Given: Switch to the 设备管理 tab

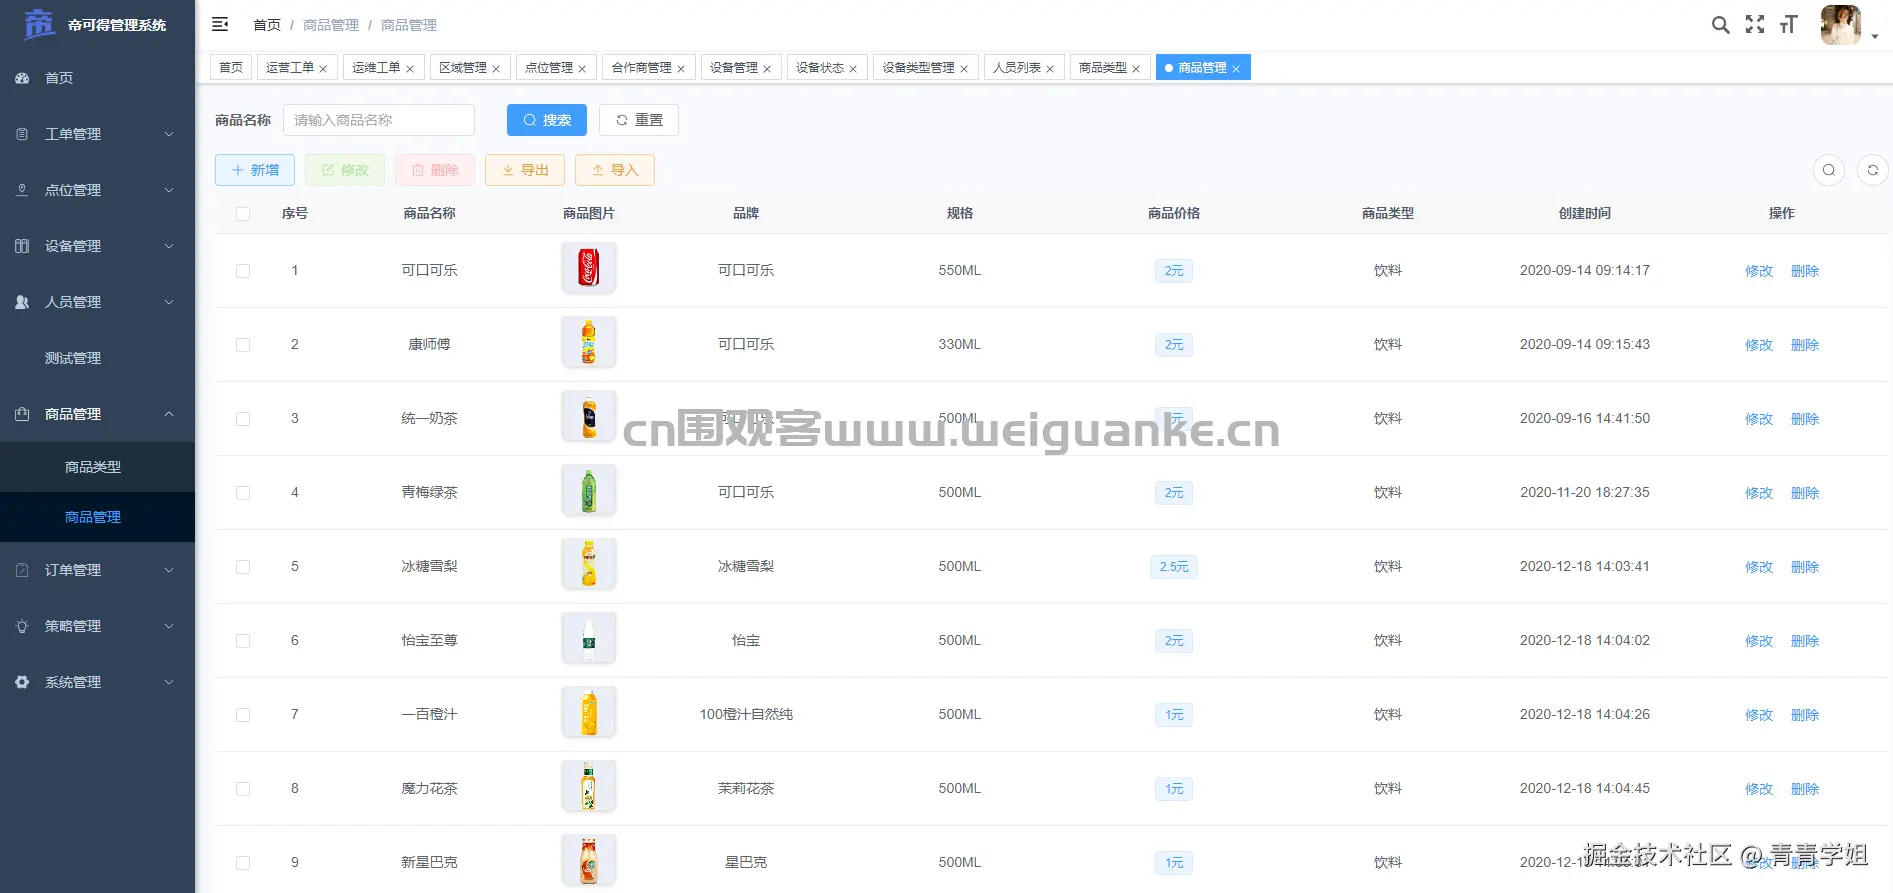Looking at the screenshot, I should [x=740, y=67].
